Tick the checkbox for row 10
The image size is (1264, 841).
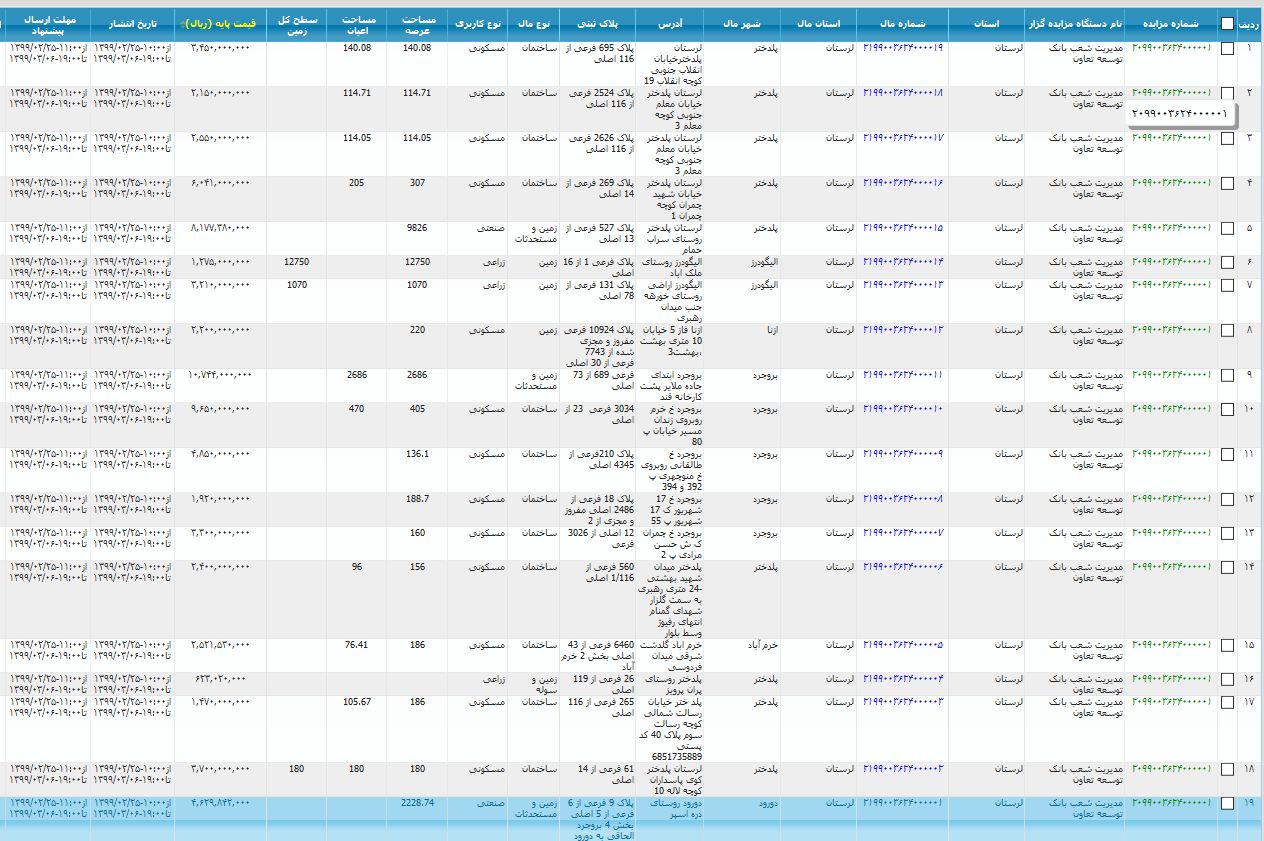(1227, 409)
